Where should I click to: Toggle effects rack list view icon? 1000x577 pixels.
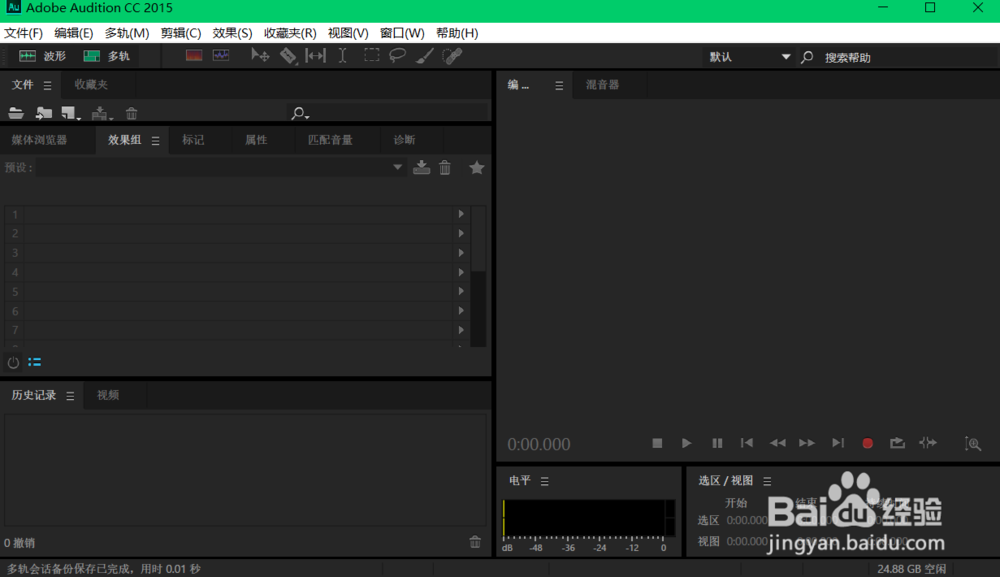[x=34, y=362]
